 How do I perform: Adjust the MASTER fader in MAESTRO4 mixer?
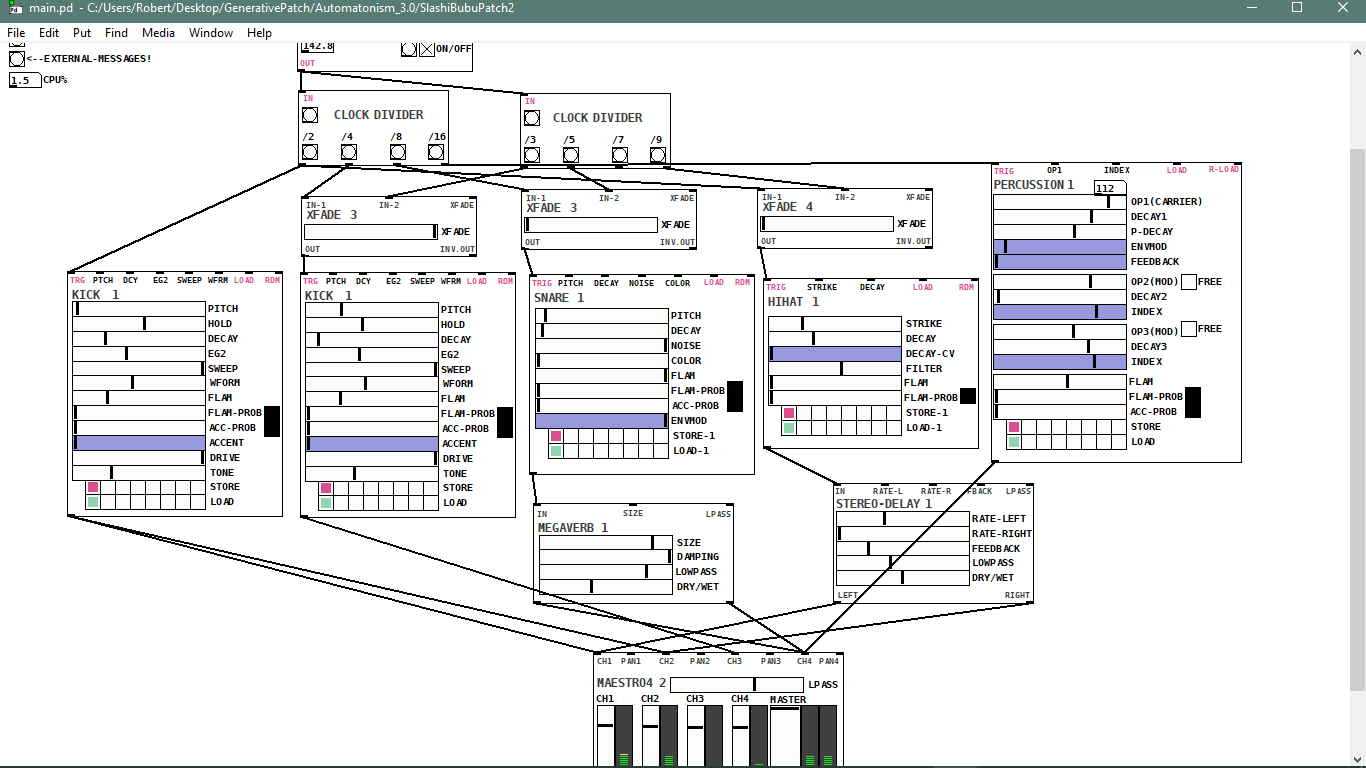pos(785,737)
